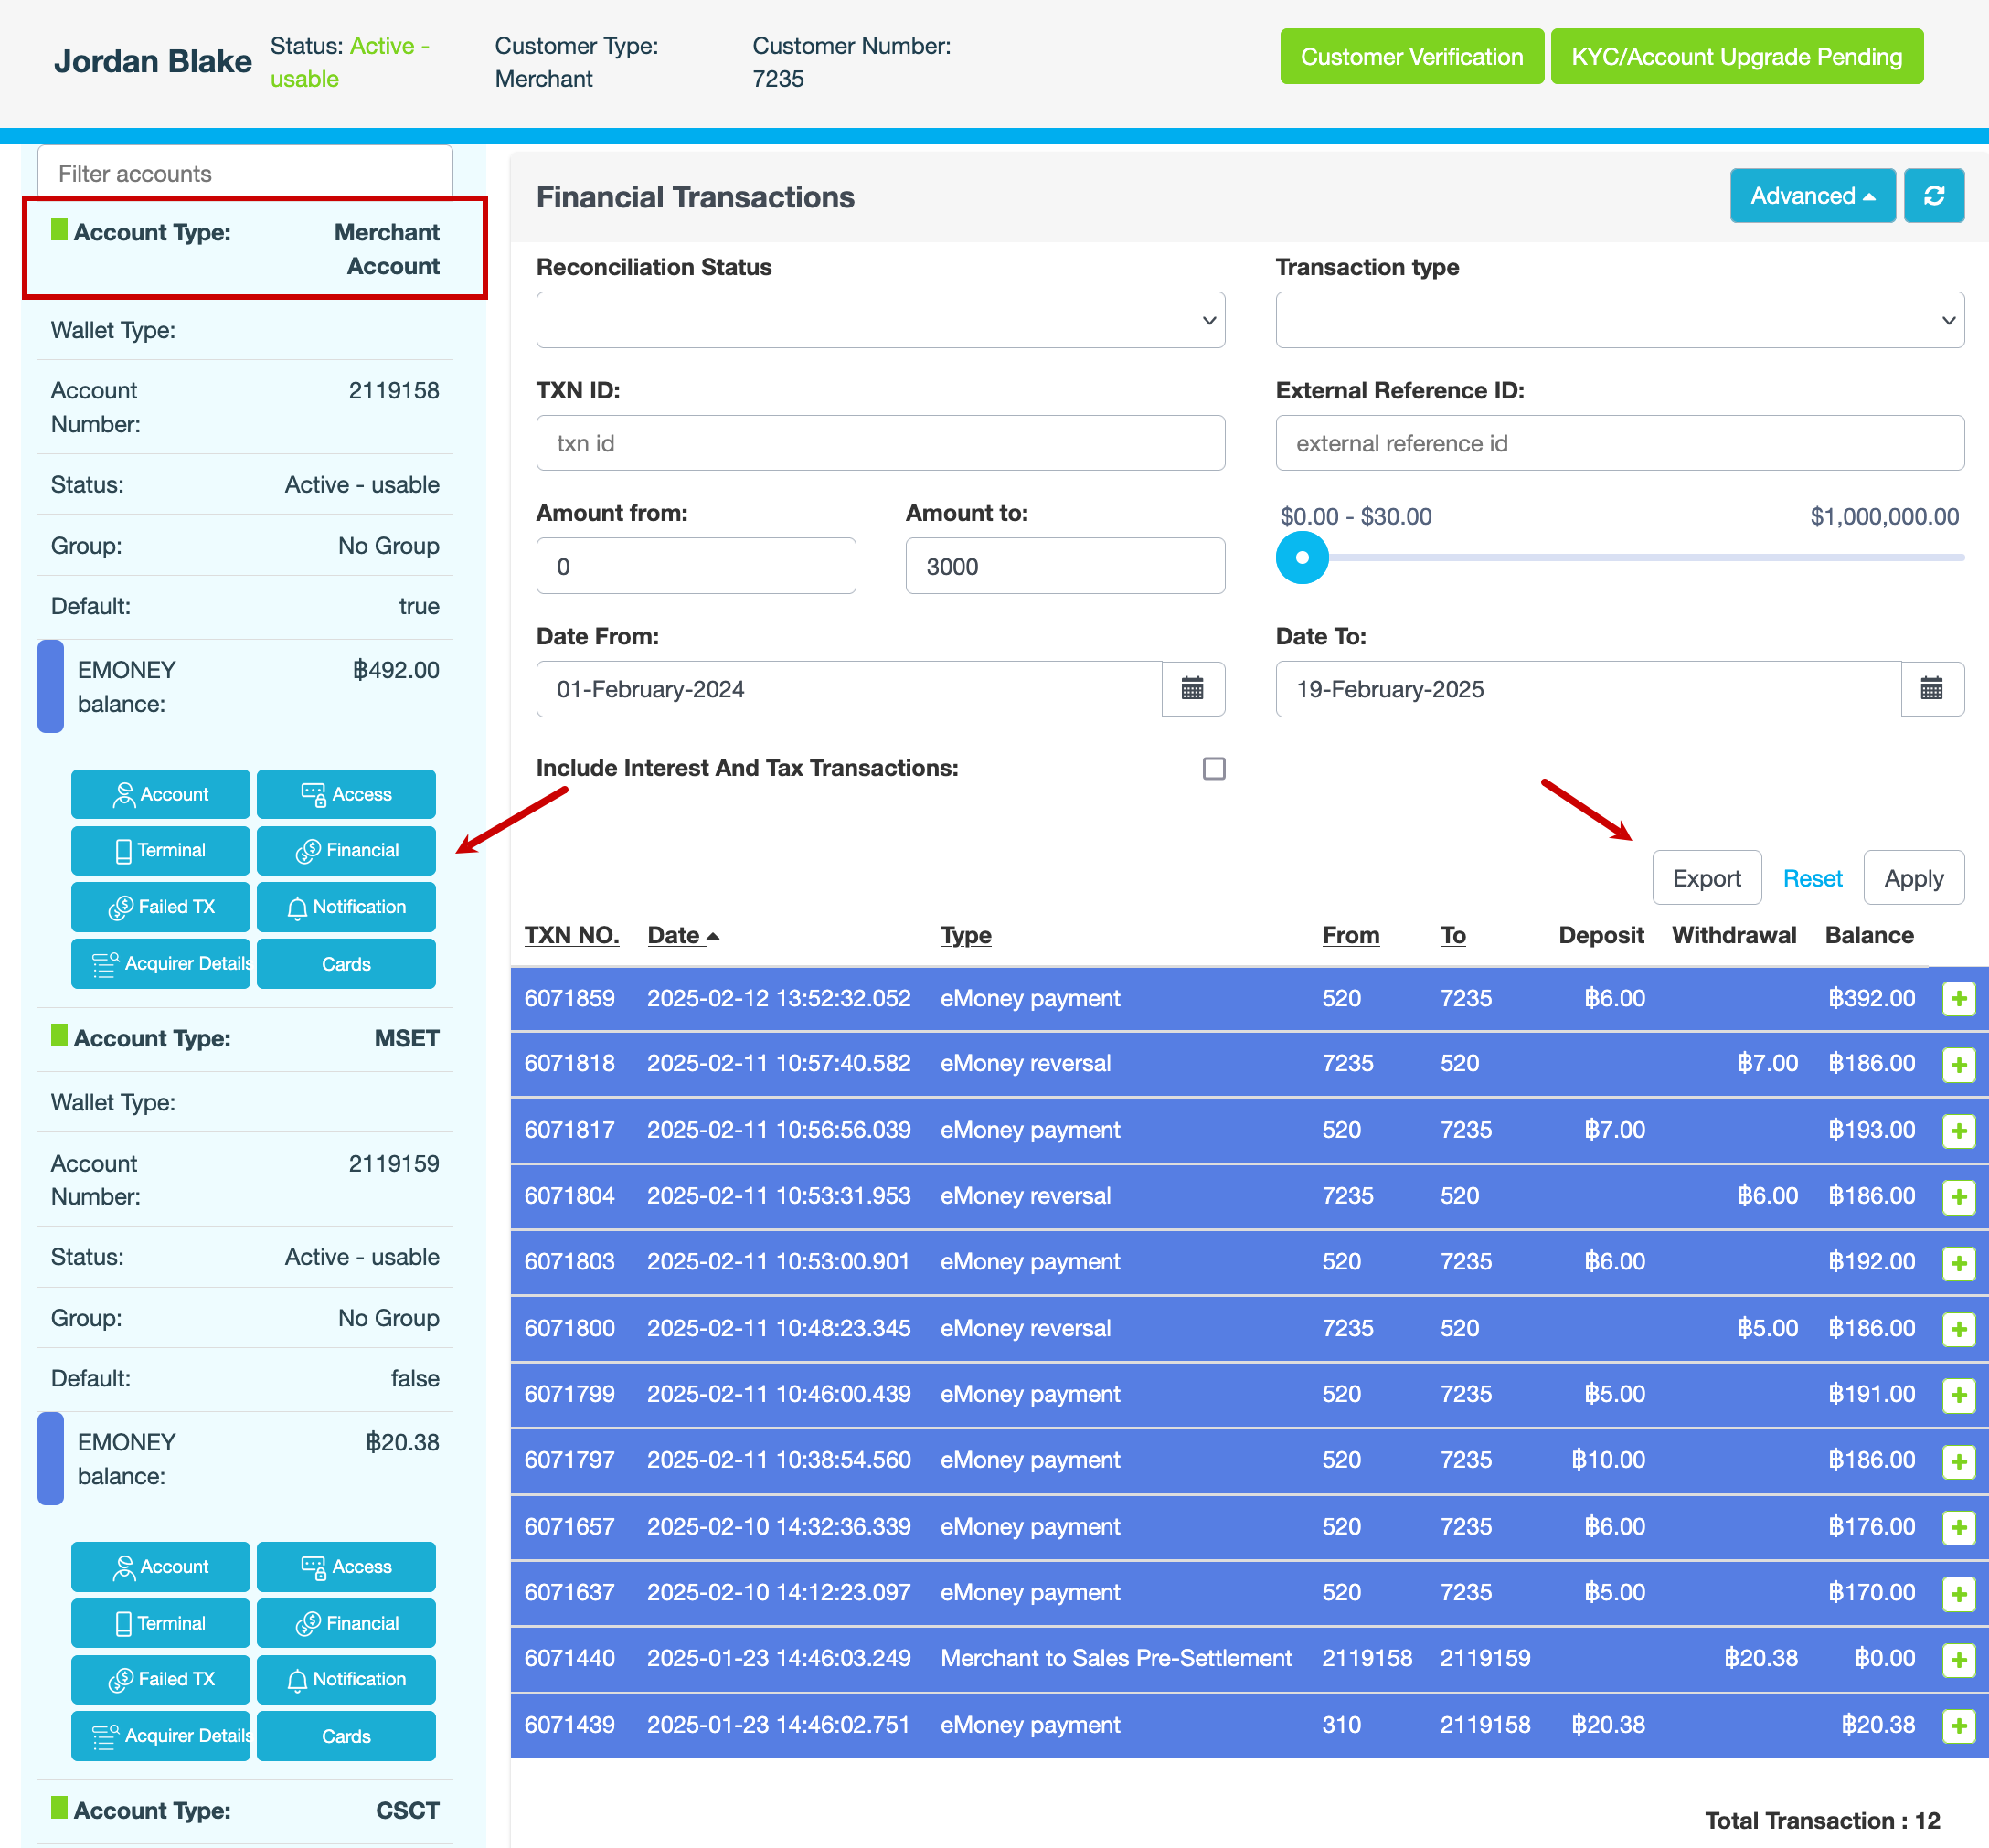1989x1848 pixels.
Task: Expand row 6071440 with the plus icon
Action: pos(1958,1659)
